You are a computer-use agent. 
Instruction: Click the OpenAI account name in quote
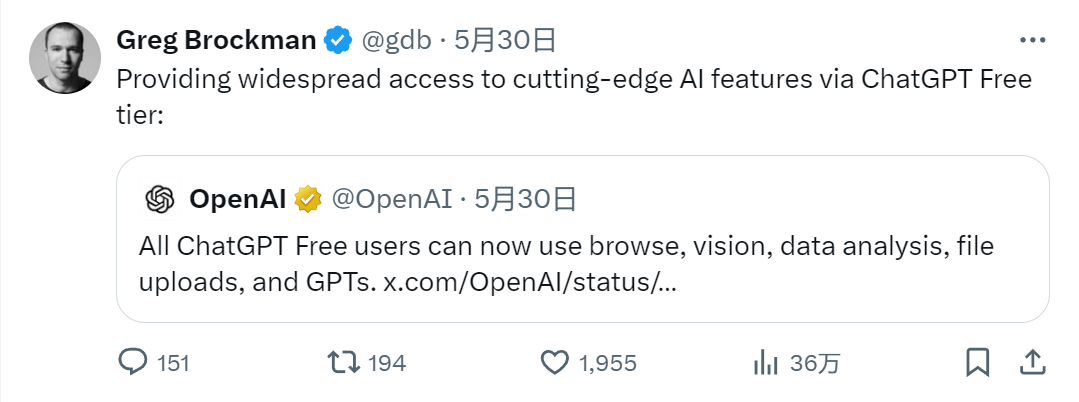[x=238, y=200]
